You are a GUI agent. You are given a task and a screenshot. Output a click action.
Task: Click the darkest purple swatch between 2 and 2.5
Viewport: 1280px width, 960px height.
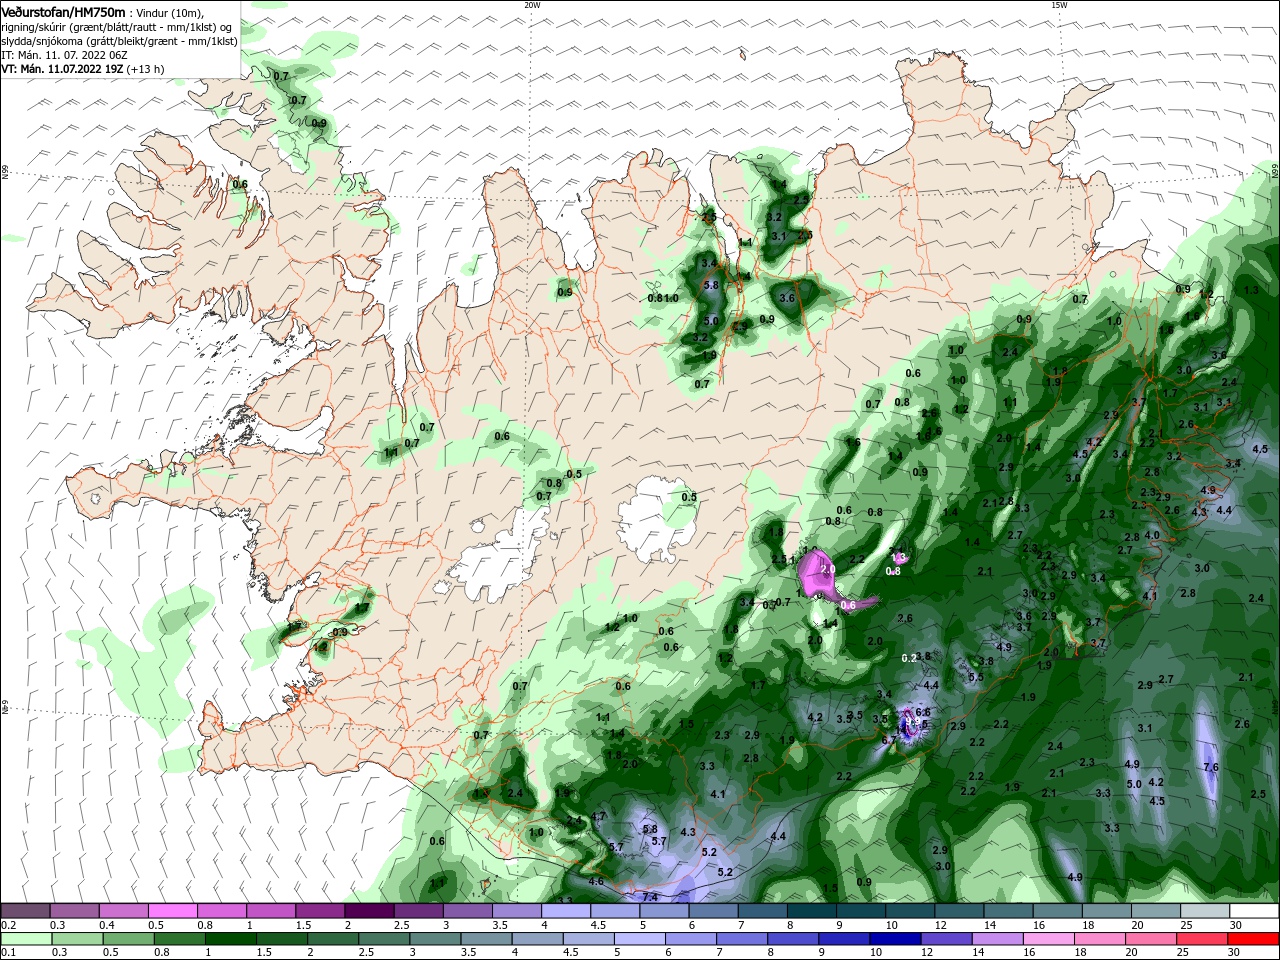(368, 911)
